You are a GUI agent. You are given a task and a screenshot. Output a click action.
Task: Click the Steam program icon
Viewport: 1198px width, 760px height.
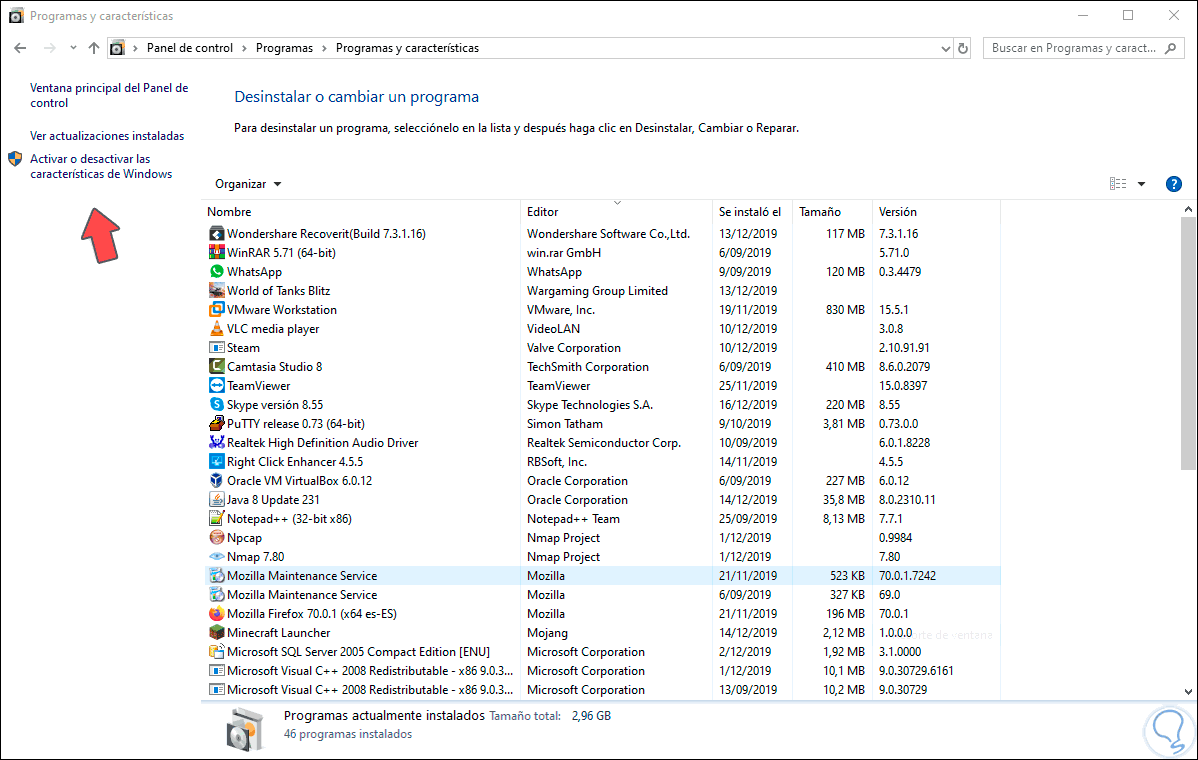[x=216, y=348]
